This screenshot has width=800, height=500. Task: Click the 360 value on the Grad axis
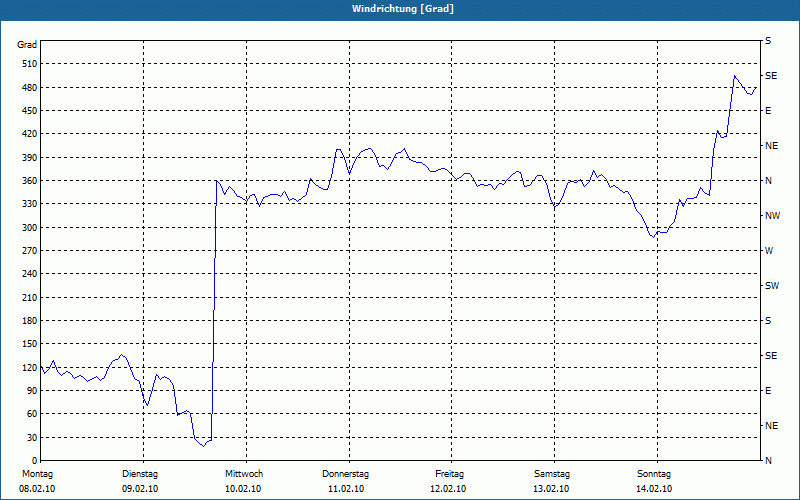(29, 181)
